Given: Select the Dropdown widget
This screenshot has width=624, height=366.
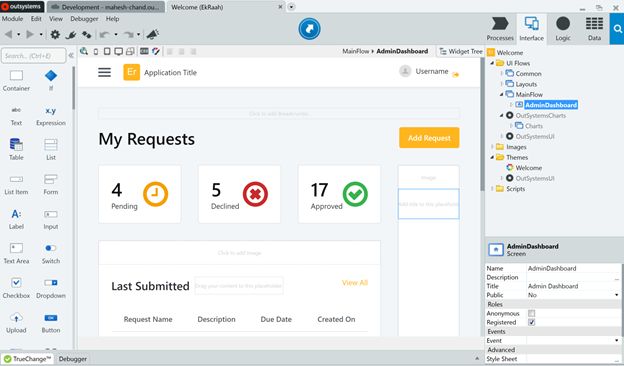Looking at the screenshot, I should 51,288.
